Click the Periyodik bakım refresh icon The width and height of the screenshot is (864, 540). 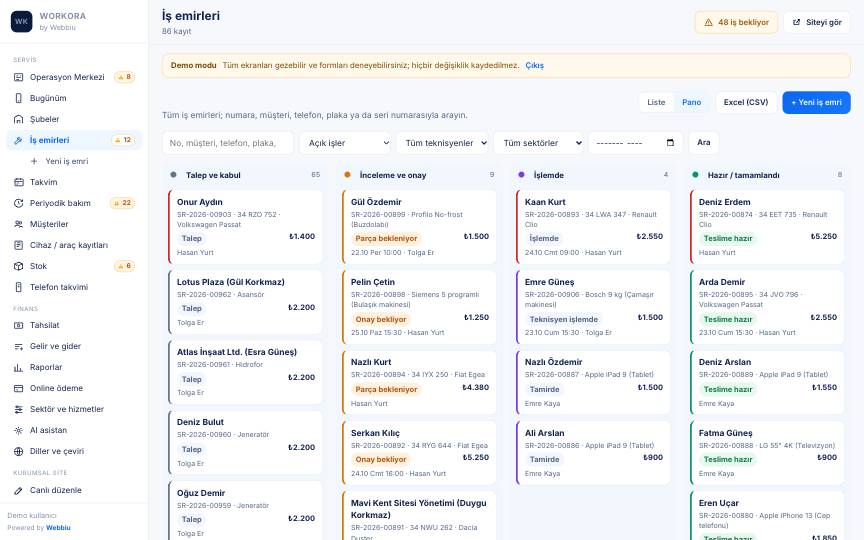coord(18,203)
